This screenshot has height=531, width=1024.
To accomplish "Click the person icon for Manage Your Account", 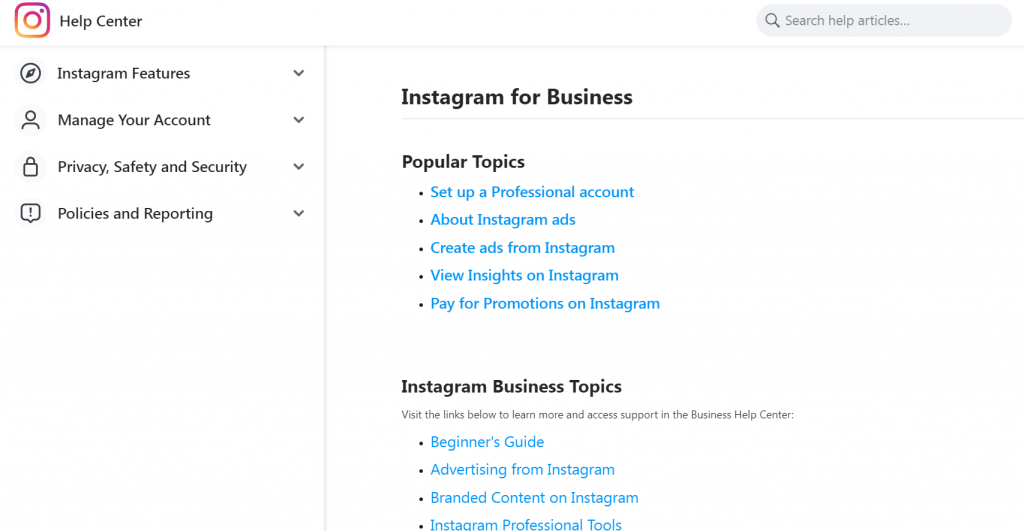I will click(31, 120).
